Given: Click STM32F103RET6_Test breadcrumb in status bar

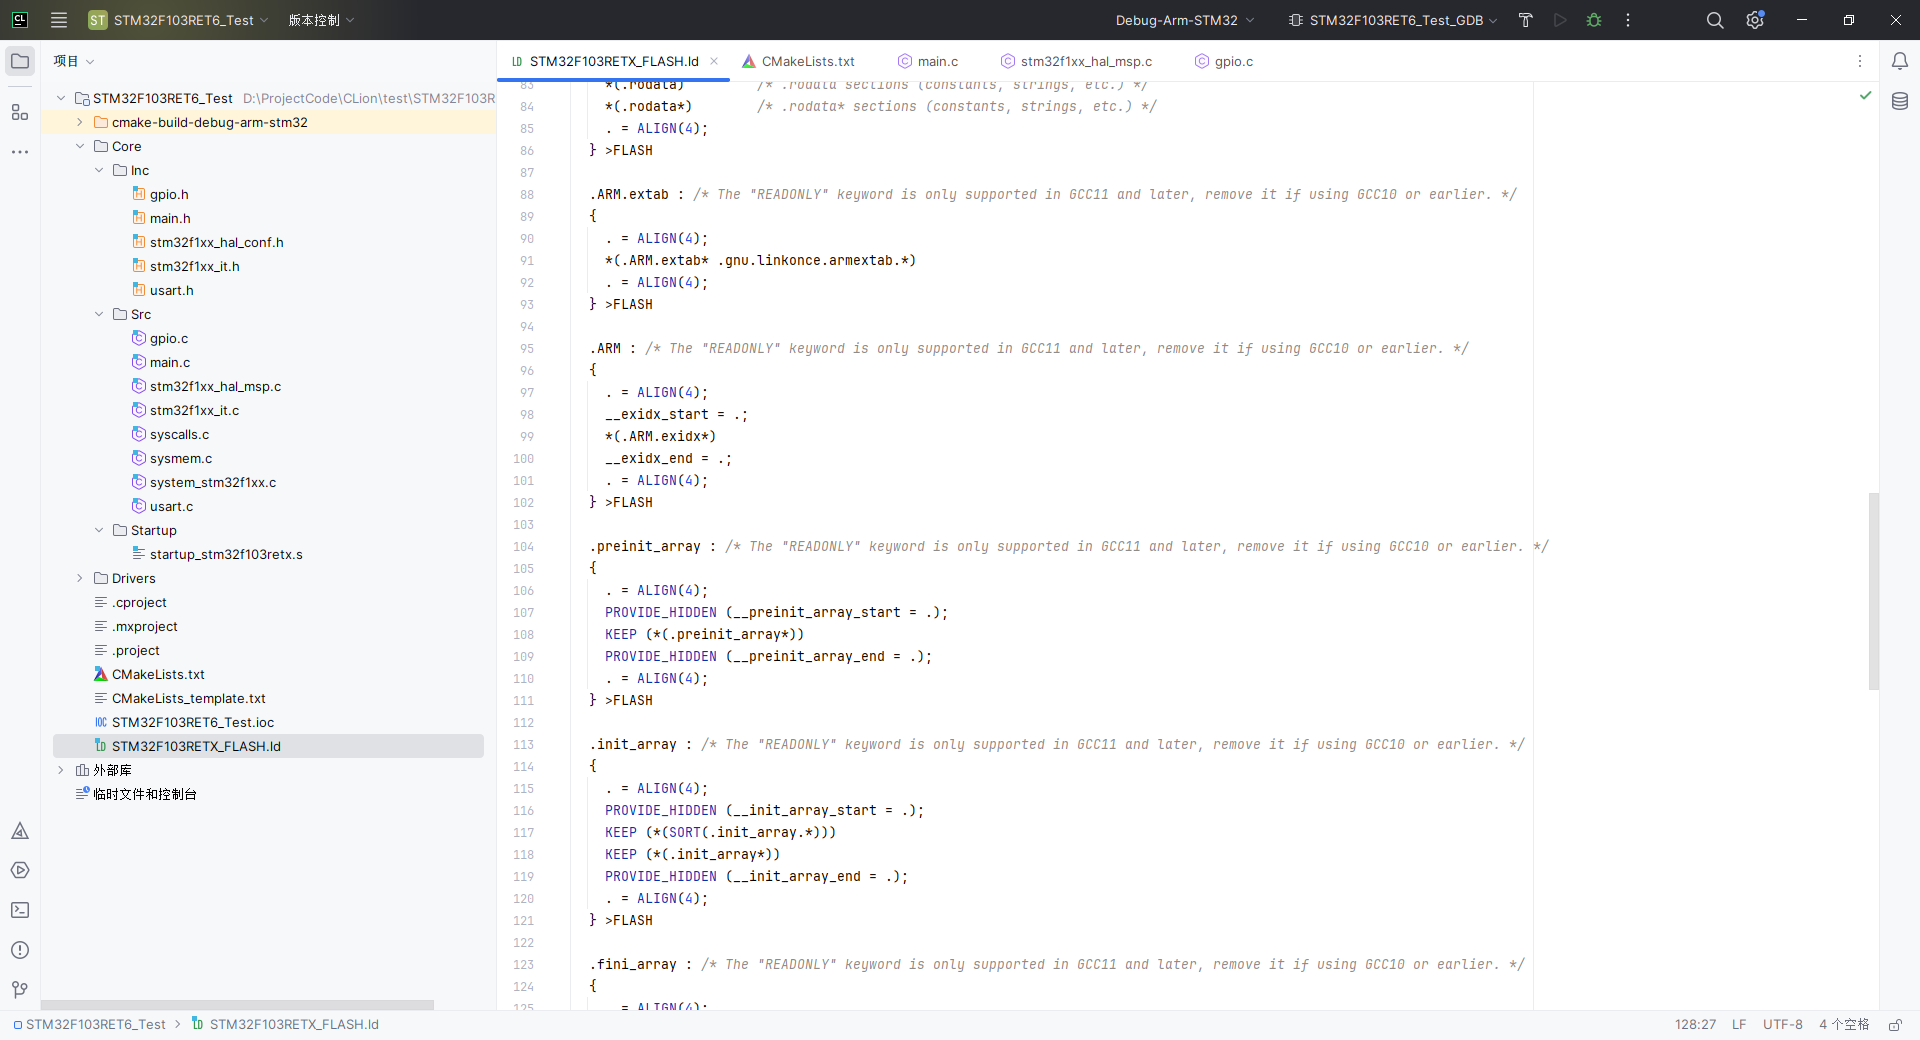Looking at the screenshot, I should 89,1025.
